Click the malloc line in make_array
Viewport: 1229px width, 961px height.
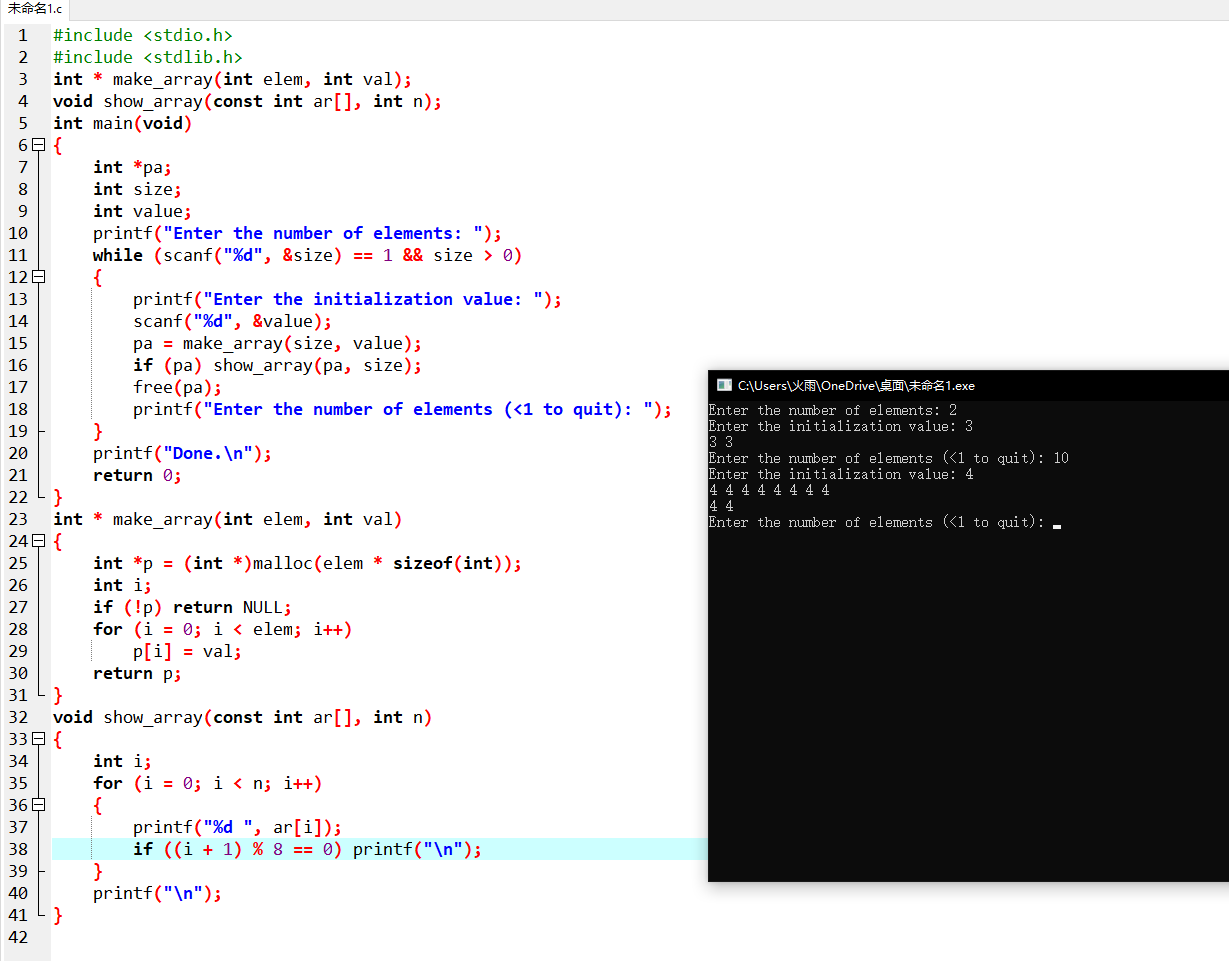point(308,563)
